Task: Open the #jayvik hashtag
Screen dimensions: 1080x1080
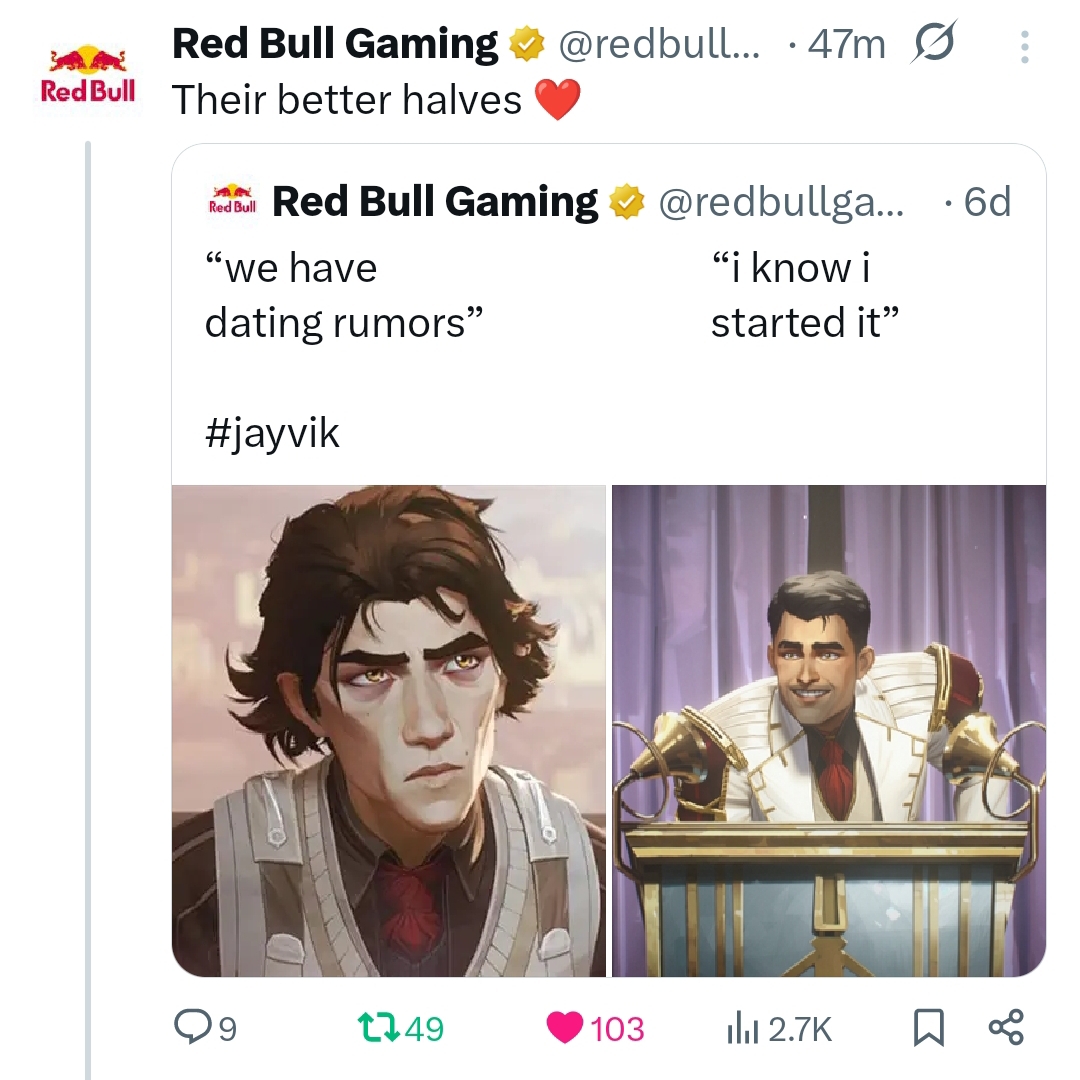Action: 272,433
